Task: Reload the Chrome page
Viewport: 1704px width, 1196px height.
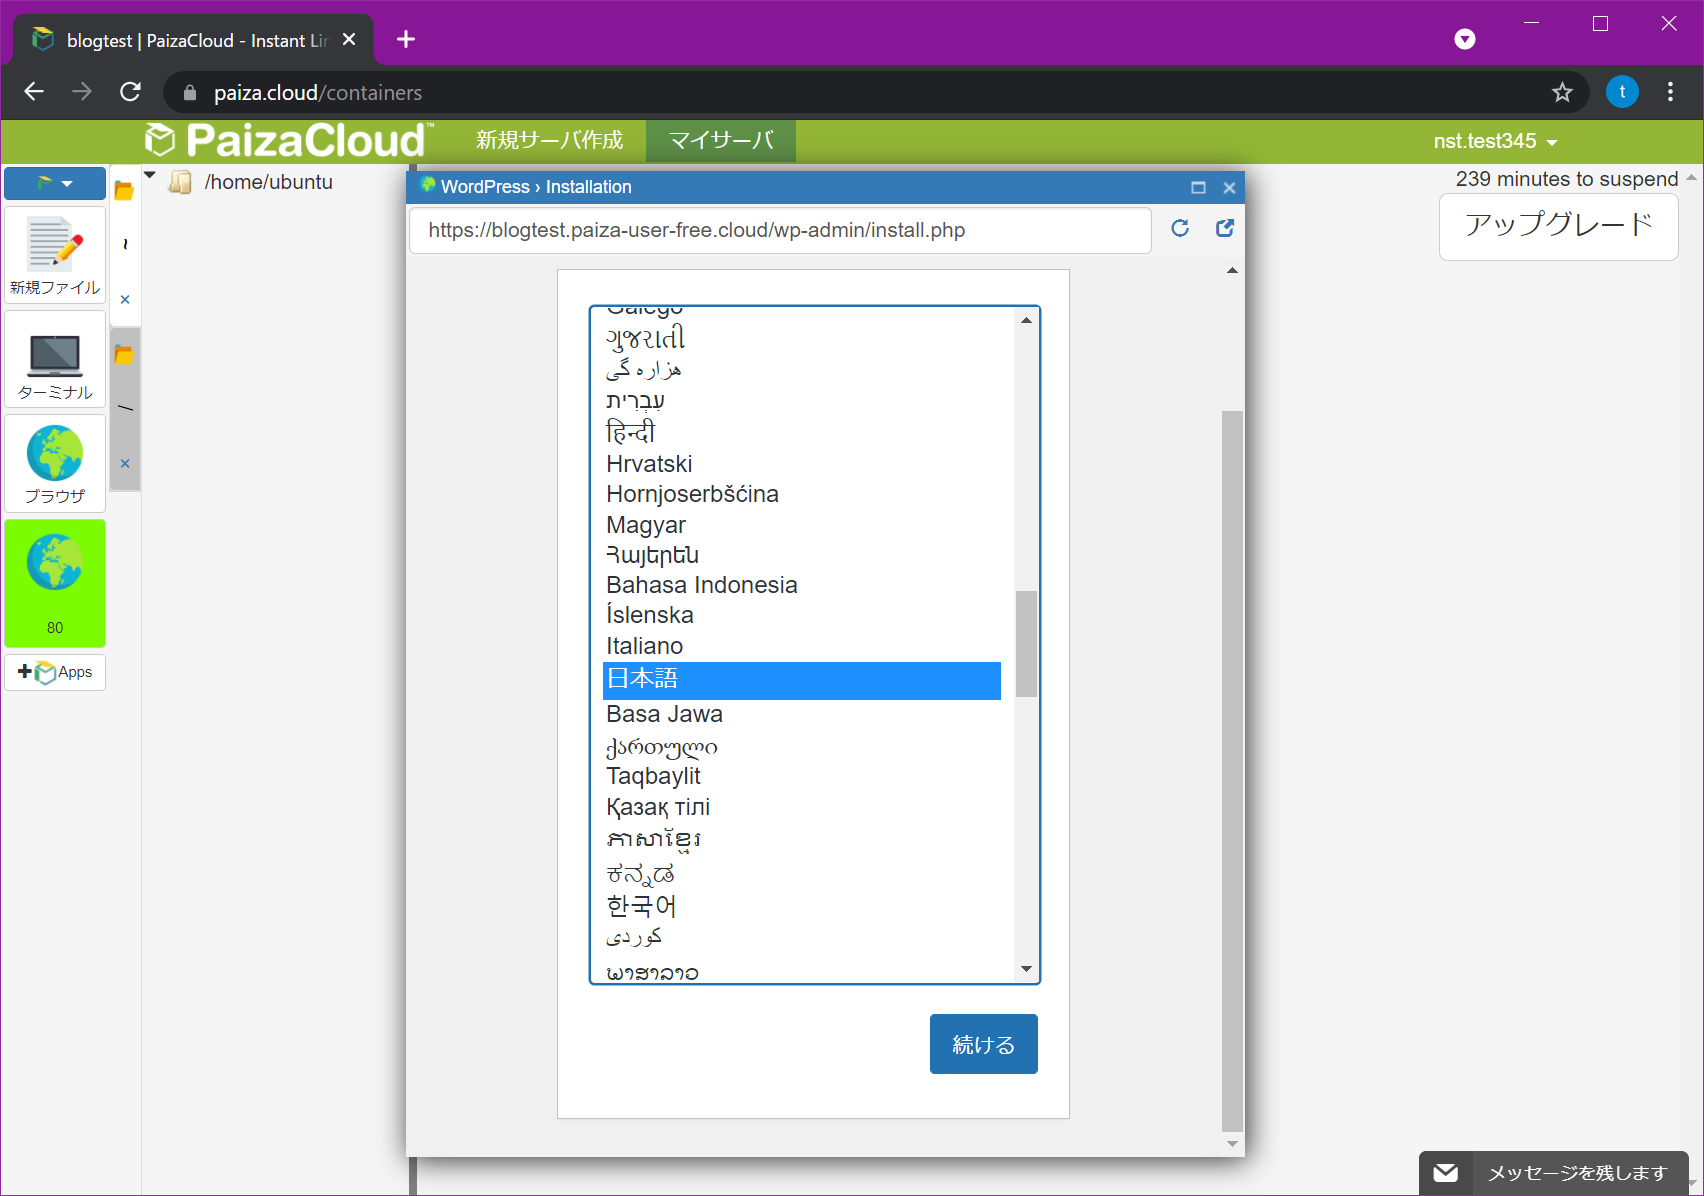Action: (x=130, y=92)
